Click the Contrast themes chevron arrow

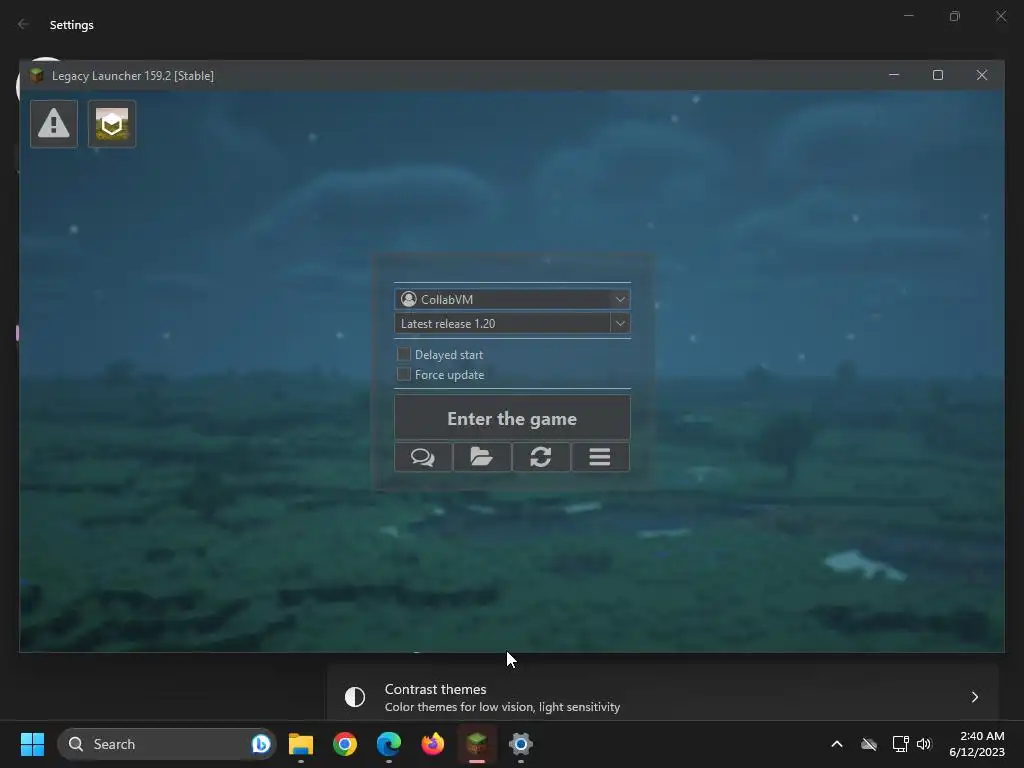point(974,697)
